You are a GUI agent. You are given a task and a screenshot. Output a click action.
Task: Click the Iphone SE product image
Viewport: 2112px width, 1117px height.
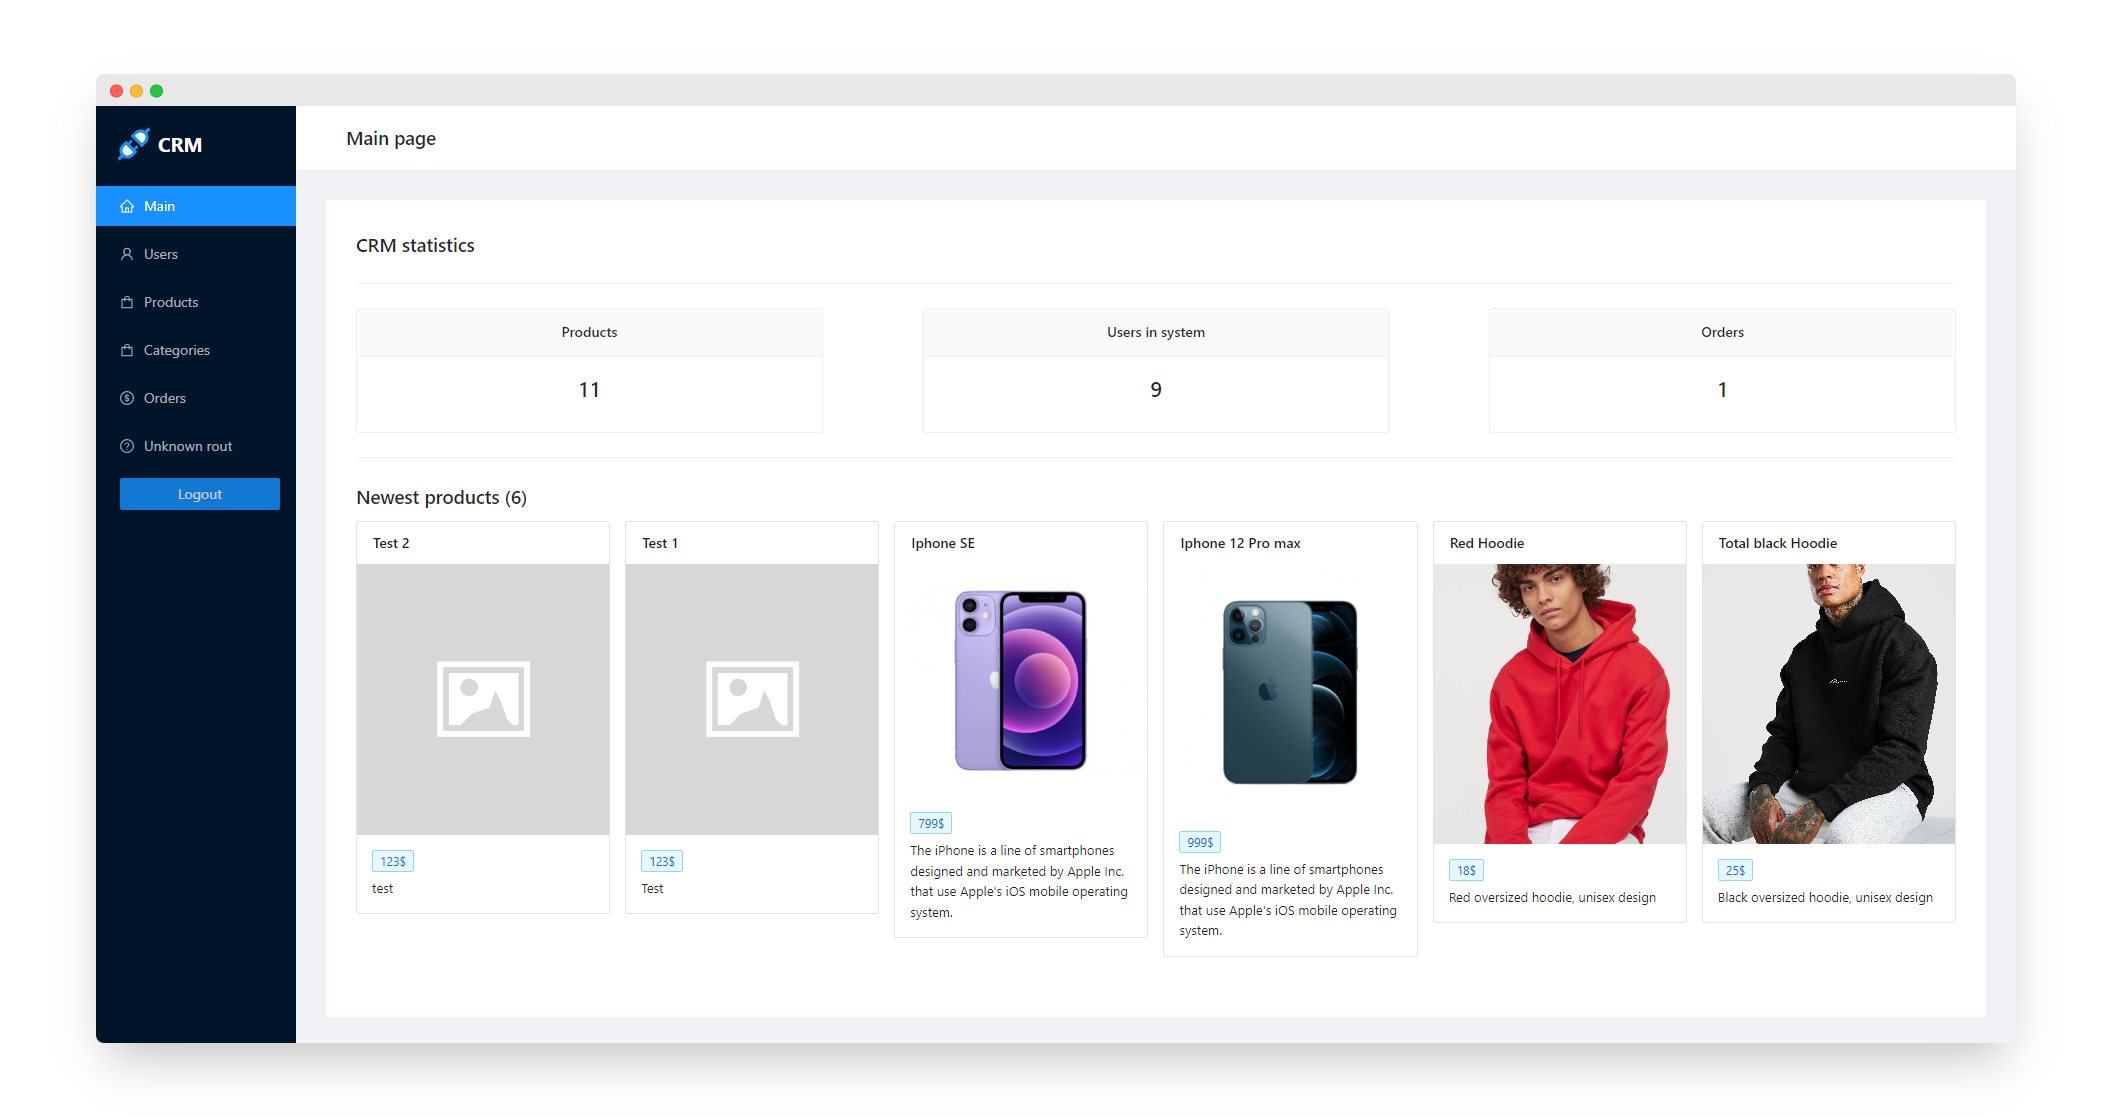pos(1020,680)
